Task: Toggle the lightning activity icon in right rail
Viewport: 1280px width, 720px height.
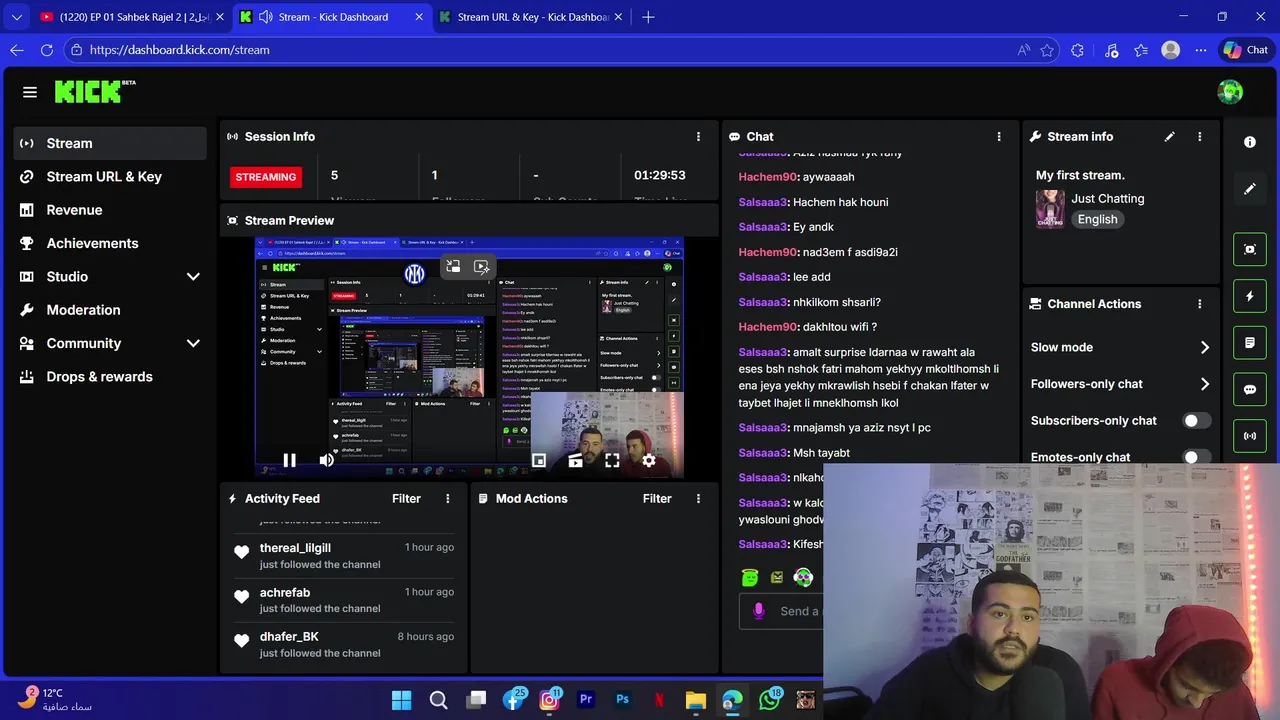Action: (1250, 296)
